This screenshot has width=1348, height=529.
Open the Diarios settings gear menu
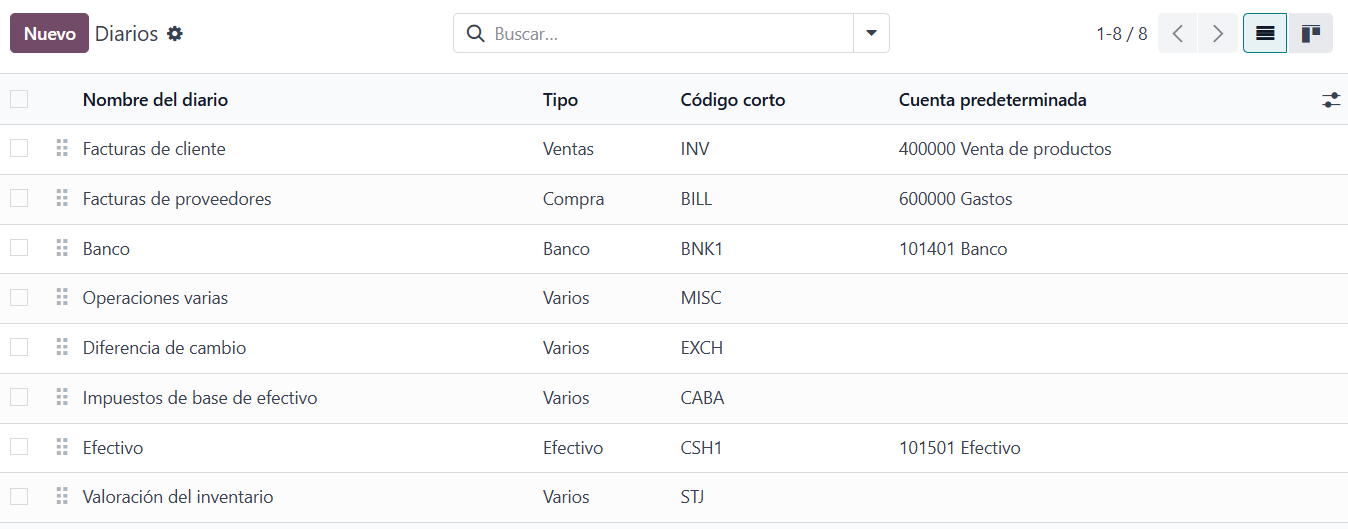[175, 33]
